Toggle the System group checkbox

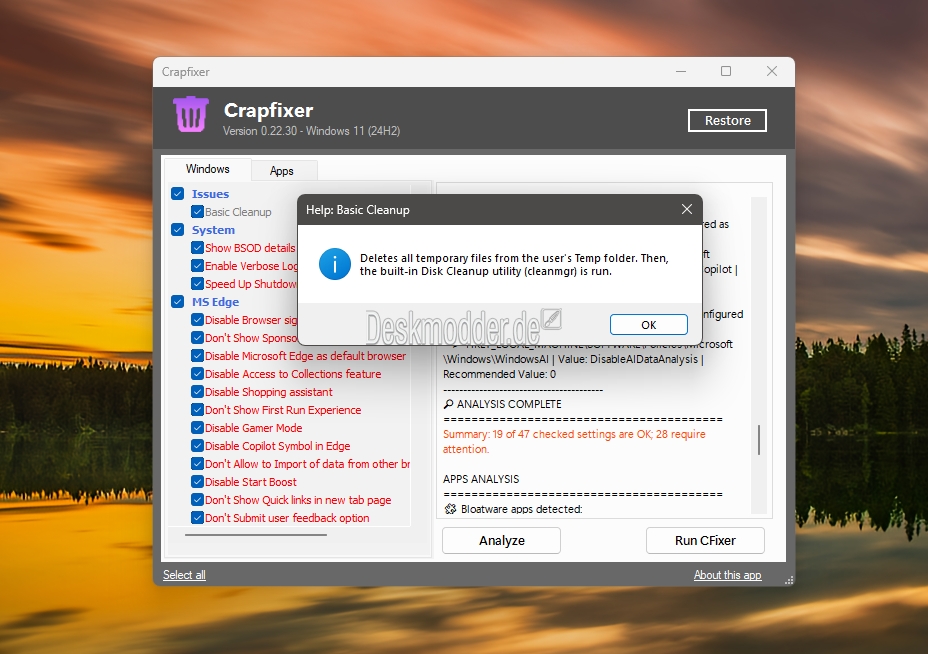tap(178, 230)
